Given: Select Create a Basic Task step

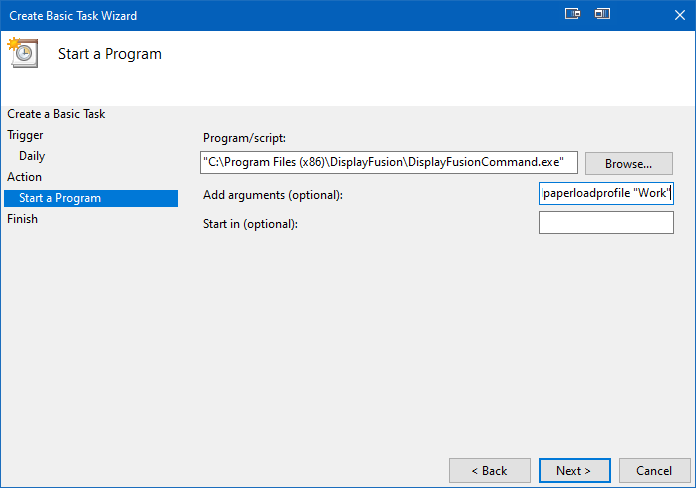Looking at the screenshot, I should point(56,114).
